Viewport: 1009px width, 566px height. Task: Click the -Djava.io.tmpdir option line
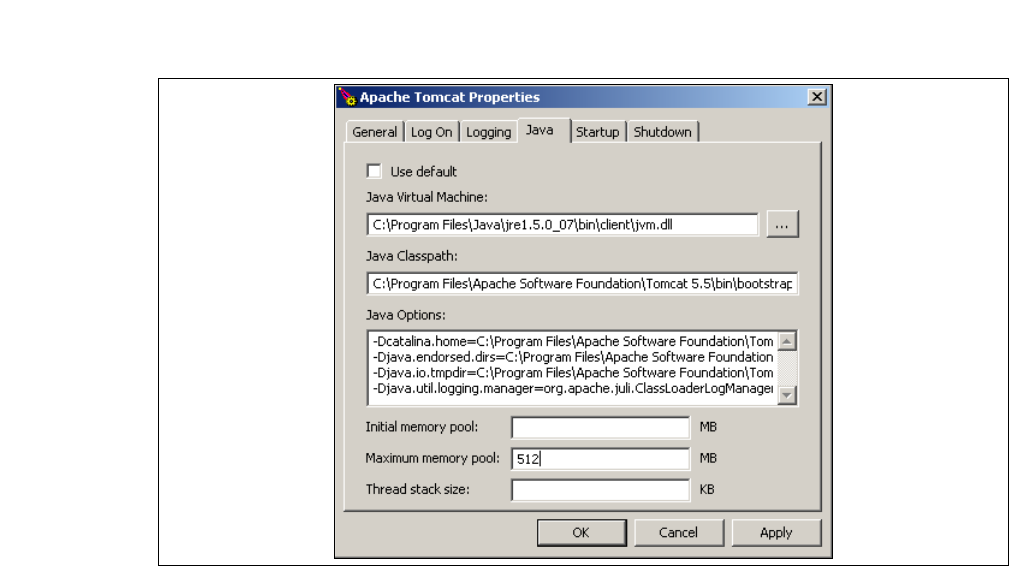tap(573, 372)
